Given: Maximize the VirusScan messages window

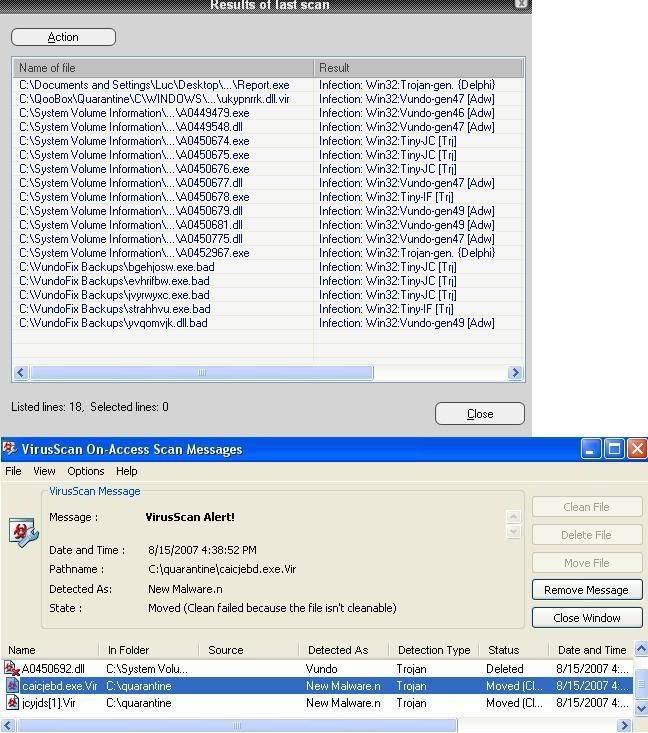Looking at the screenshot, I should (614, 449).
